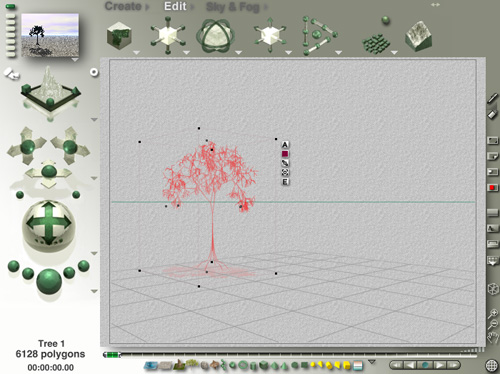500x374 pixels.
Task: Open the Create palette menu
Action: pyautogui.click(x=123, y=6)
